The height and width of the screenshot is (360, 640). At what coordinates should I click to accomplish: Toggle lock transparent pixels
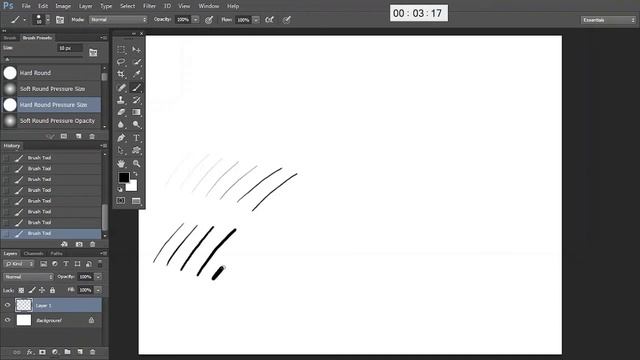(21, 290)
